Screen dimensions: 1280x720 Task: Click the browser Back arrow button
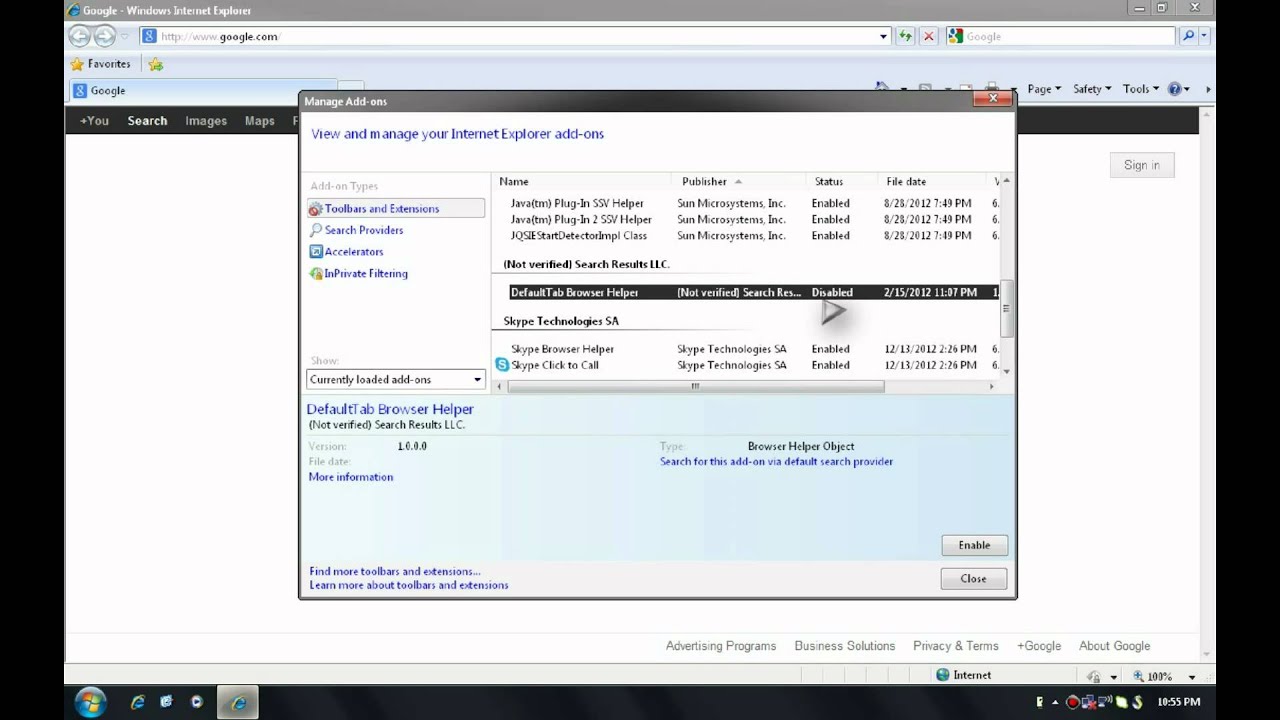(79, 37)
